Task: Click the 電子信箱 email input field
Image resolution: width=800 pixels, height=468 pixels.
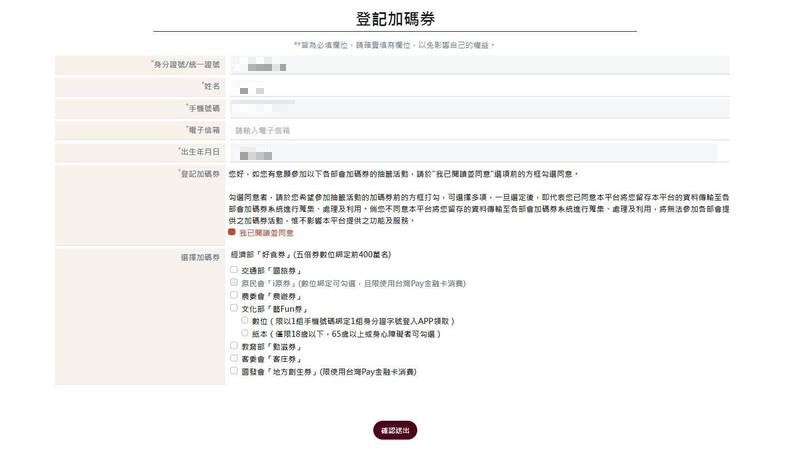Action: pos(480,131)
